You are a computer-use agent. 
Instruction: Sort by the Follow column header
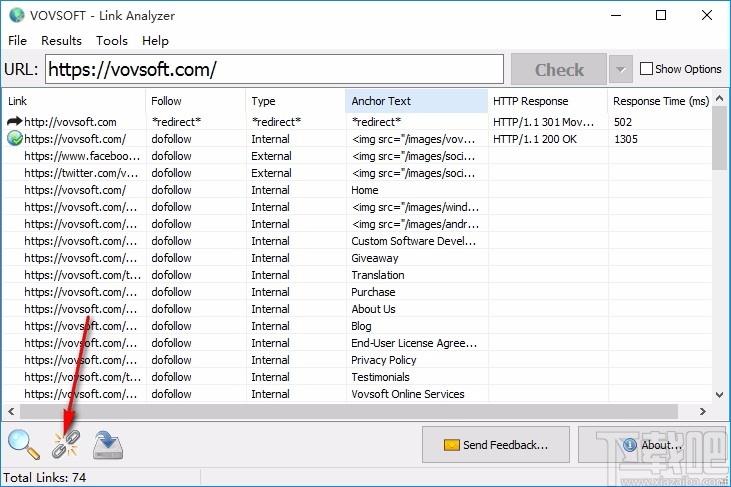[x=196, y=101]
